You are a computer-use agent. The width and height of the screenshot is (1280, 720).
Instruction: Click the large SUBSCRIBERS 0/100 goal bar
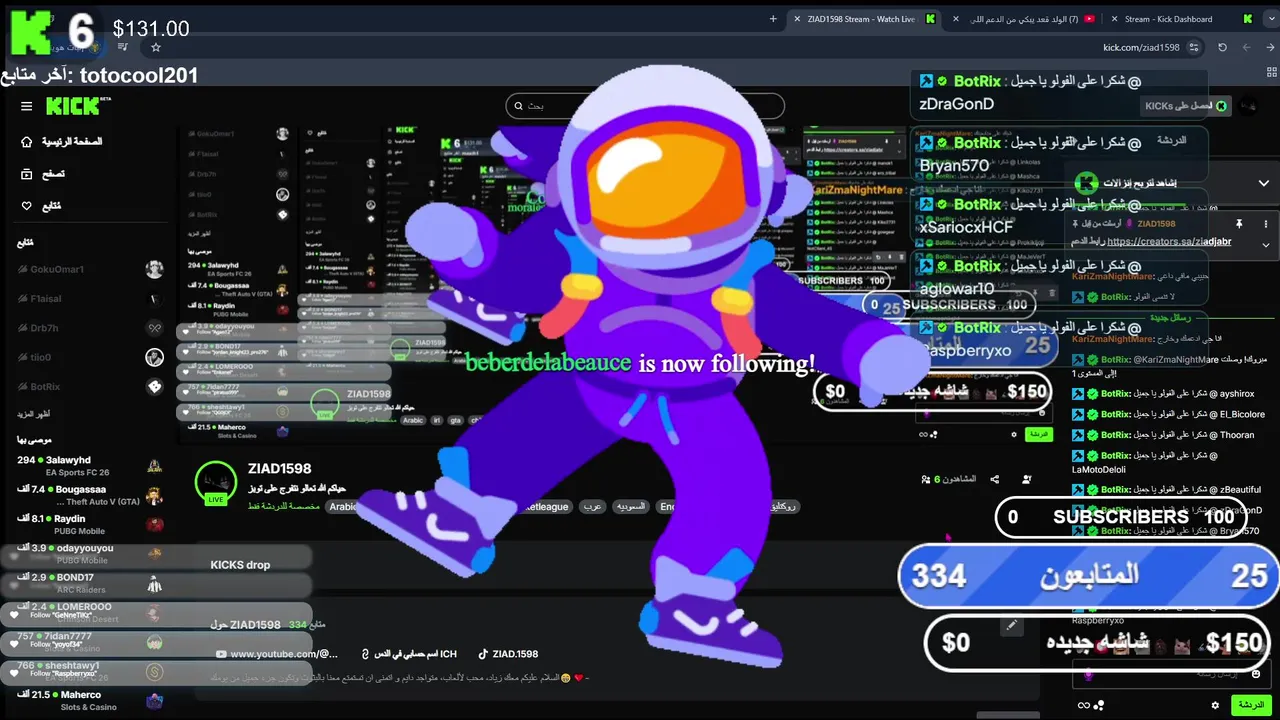(1123, 517)
